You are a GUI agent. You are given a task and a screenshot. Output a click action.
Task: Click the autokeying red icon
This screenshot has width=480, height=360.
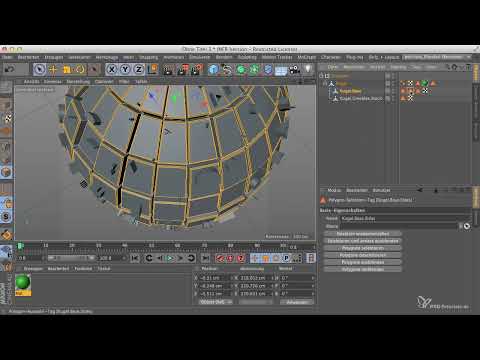point(230,258)
